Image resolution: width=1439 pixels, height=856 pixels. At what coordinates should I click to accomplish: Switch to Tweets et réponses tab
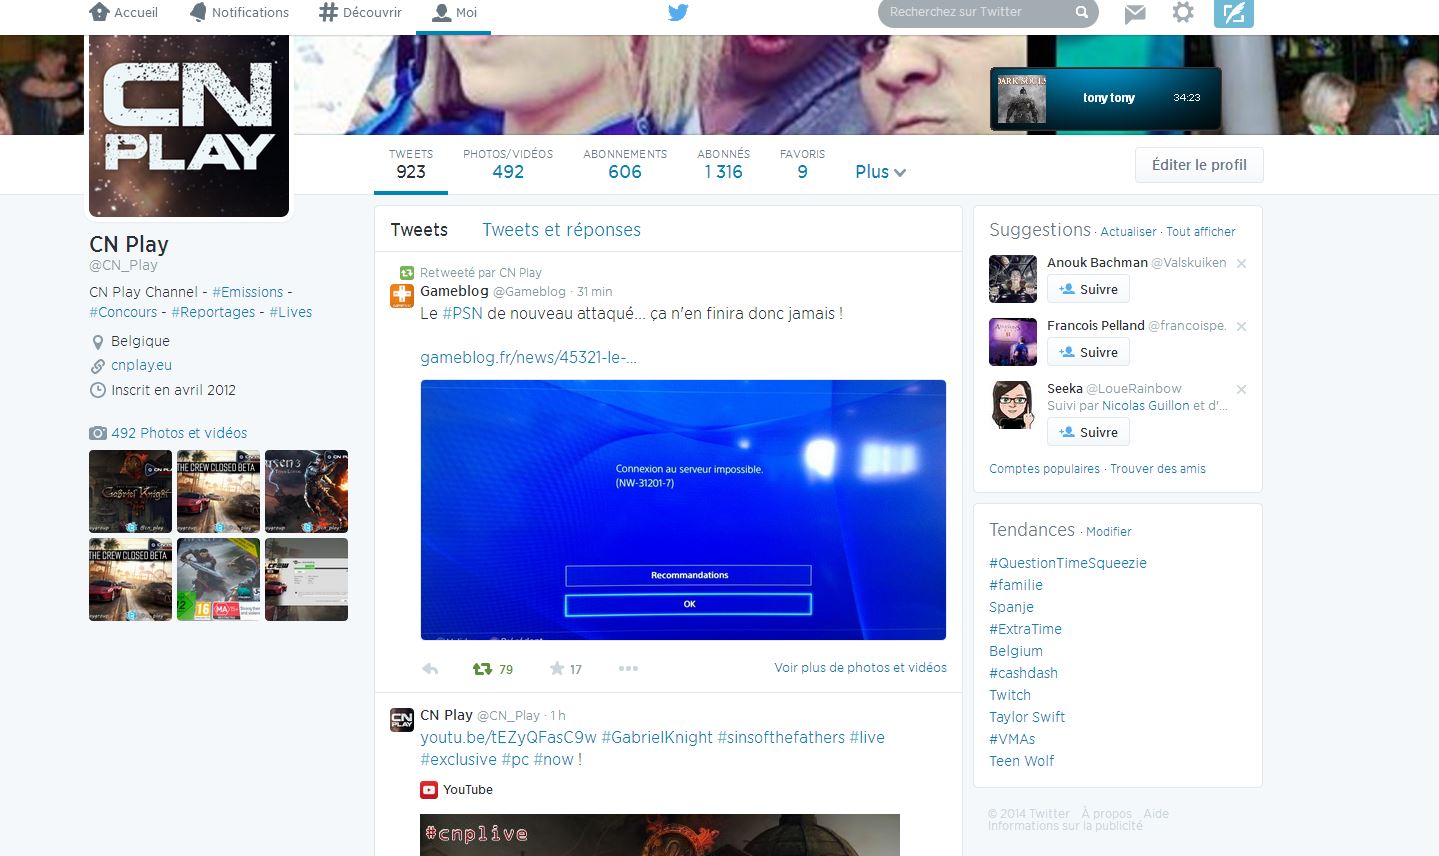click(561, 230)
